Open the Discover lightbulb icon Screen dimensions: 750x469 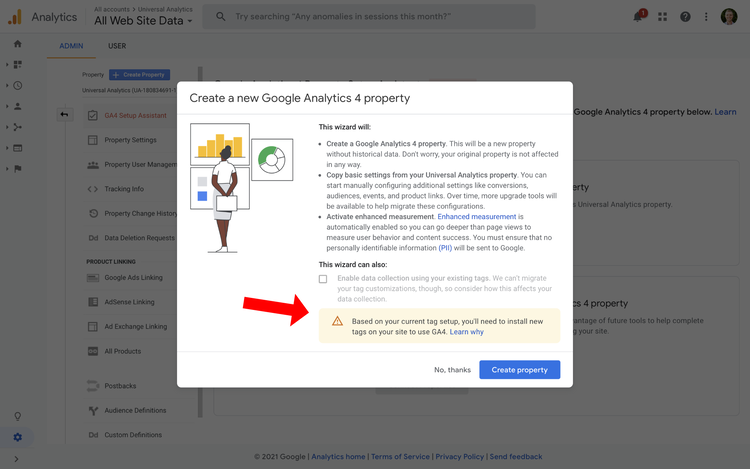pyautogui.click(x=18, y=416)
